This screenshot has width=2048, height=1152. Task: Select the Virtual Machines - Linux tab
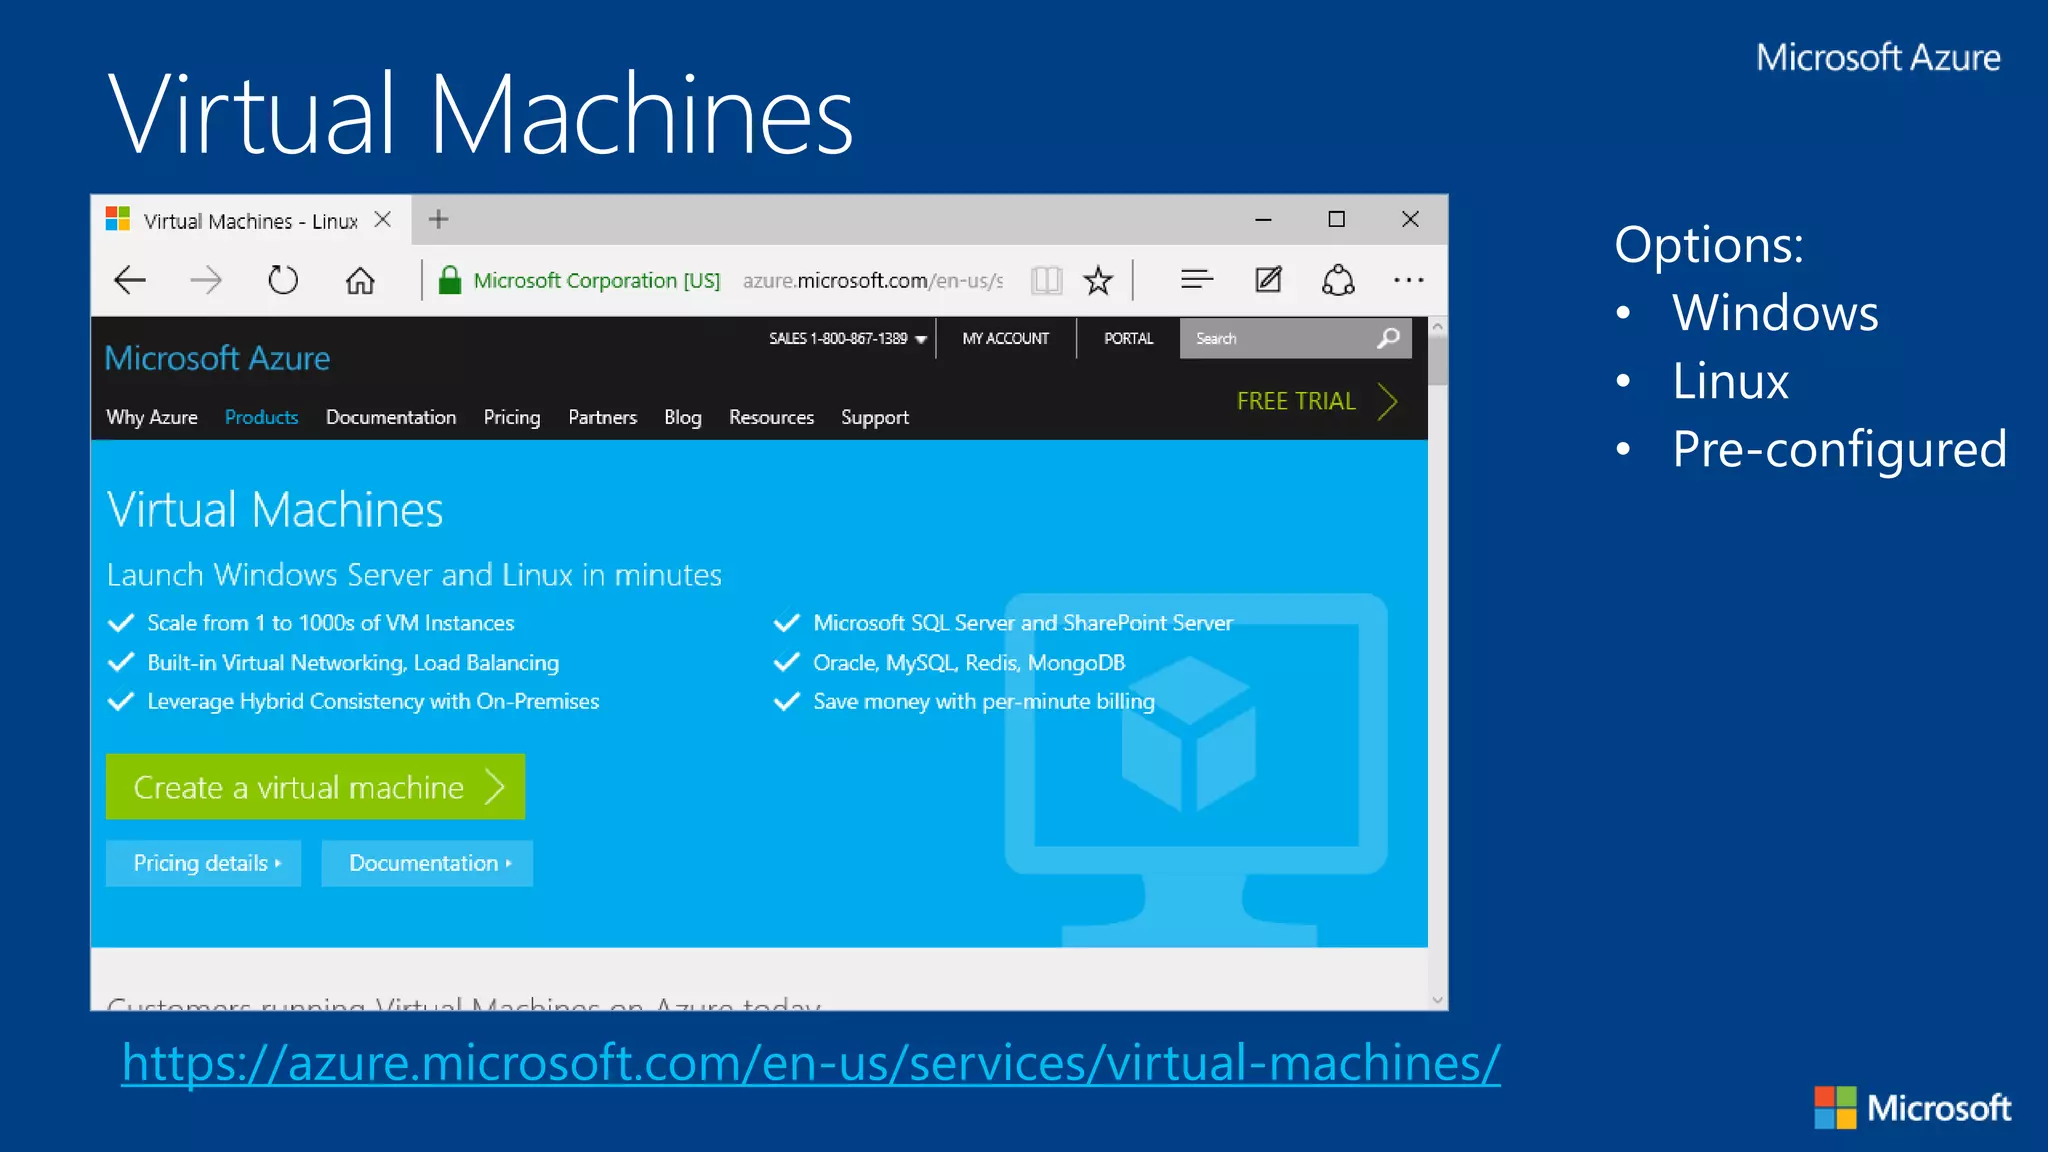point(250,221)
